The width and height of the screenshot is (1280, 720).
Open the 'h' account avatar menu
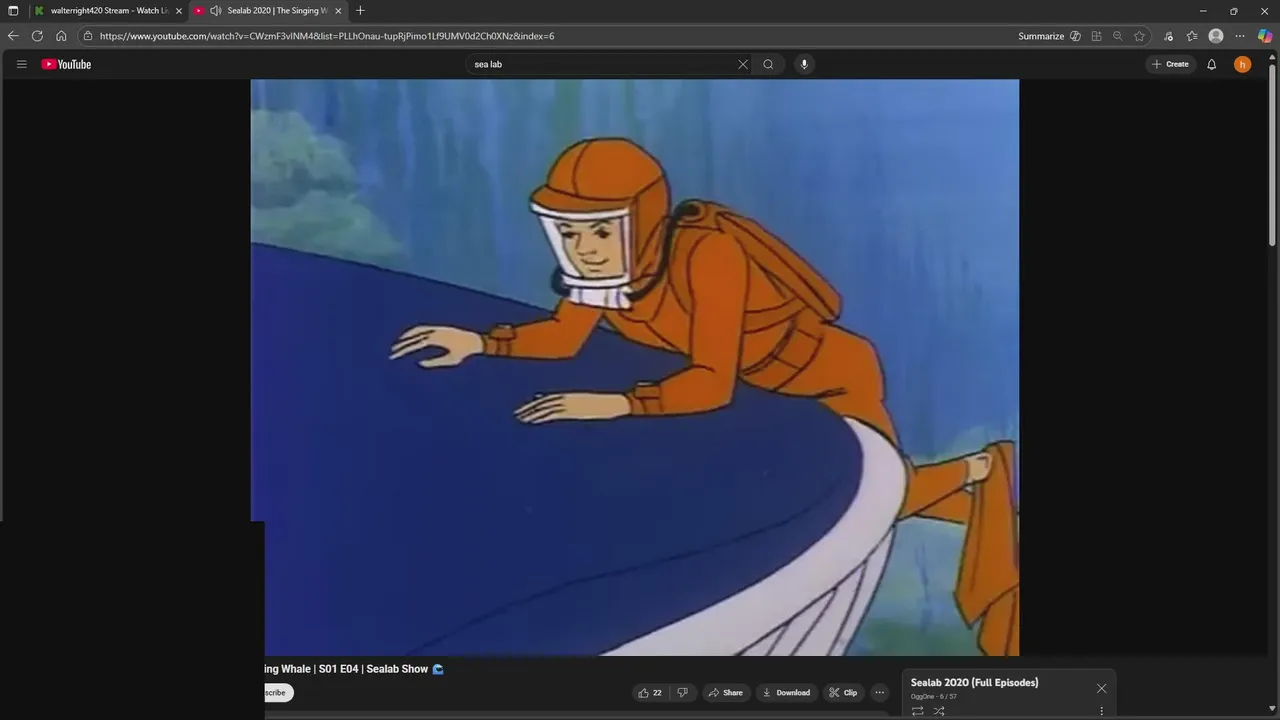(x=1242, y=64)
